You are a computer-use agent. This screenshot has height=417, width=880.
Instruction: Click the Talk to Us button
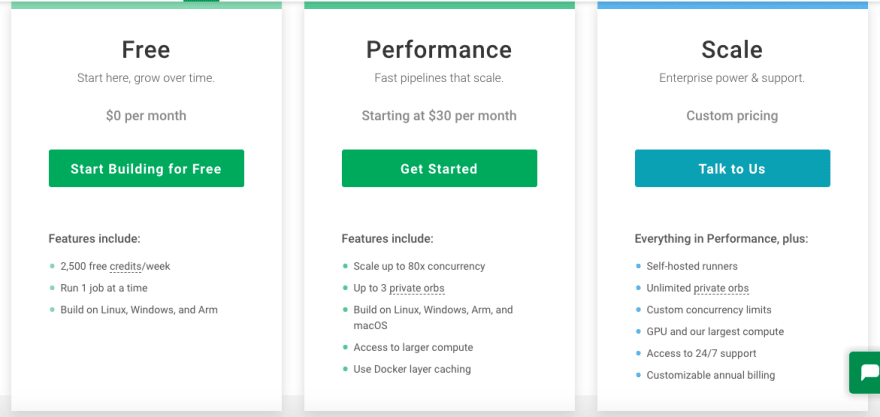[732, 168]
